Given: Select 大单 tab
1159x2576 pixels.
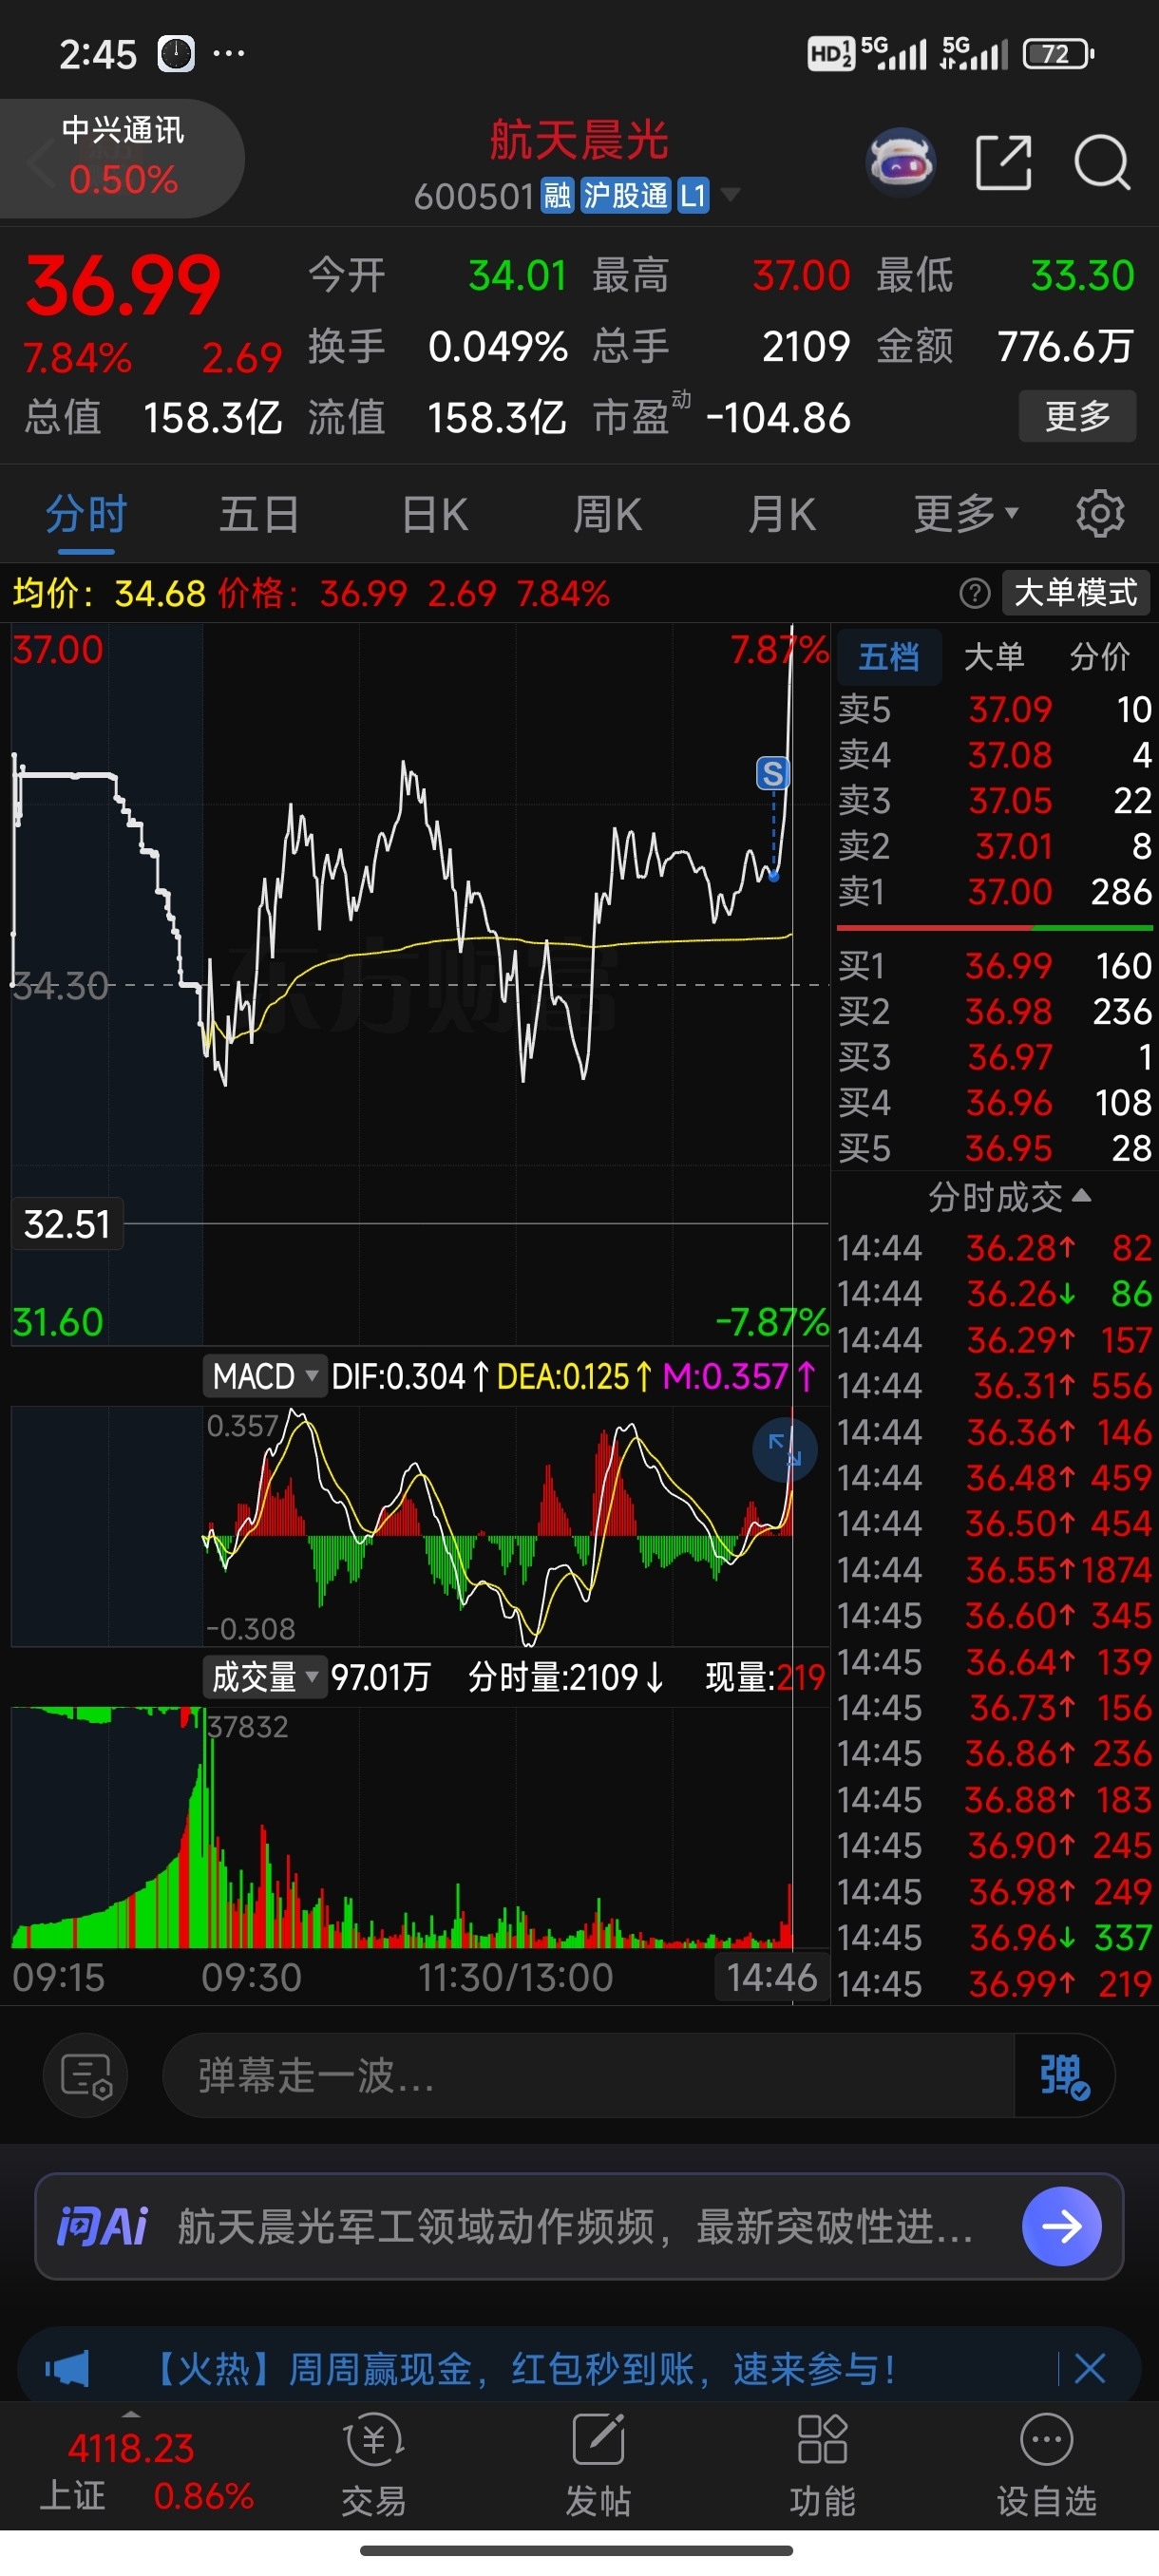Looking at the screenshot, I should pos(993,656).
